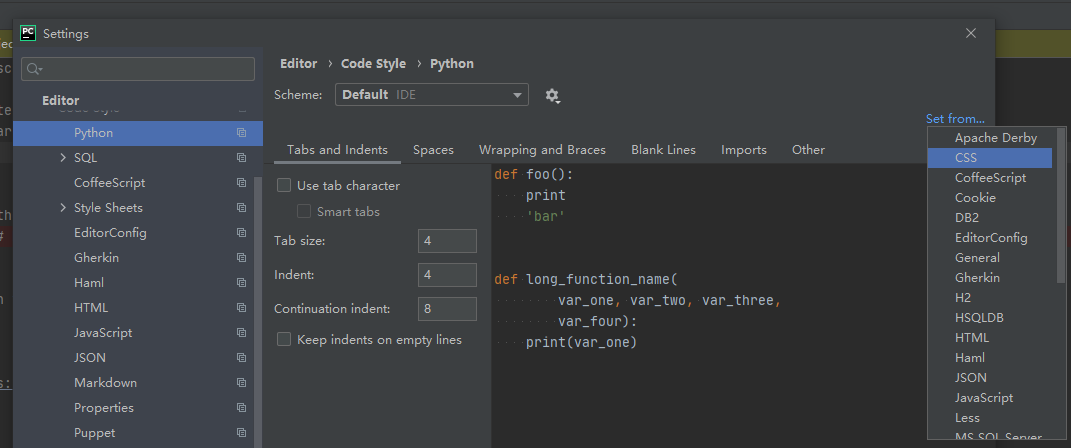Click Code Style in the breadcrumb
Image resolution: width=1071 pixels, height=448 pixels.
[x=374, y=64]
